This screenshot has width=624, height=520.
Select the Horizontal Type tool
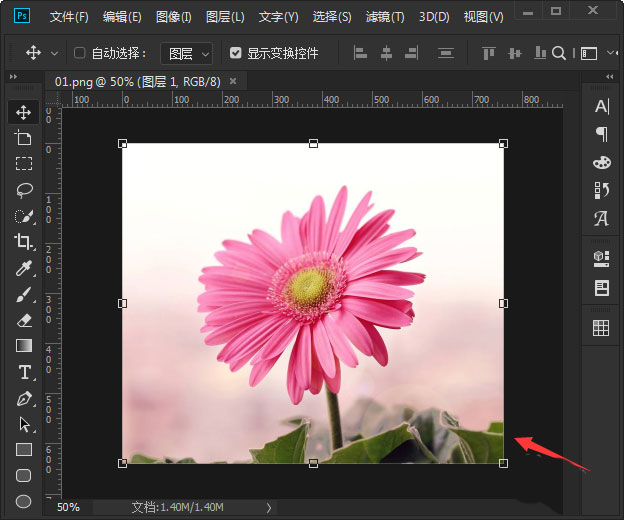pos(24,372)
